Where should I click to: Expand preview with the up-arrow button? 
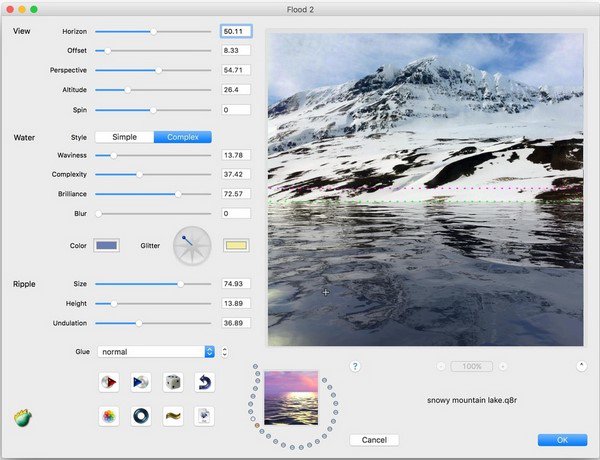point(581,367)
